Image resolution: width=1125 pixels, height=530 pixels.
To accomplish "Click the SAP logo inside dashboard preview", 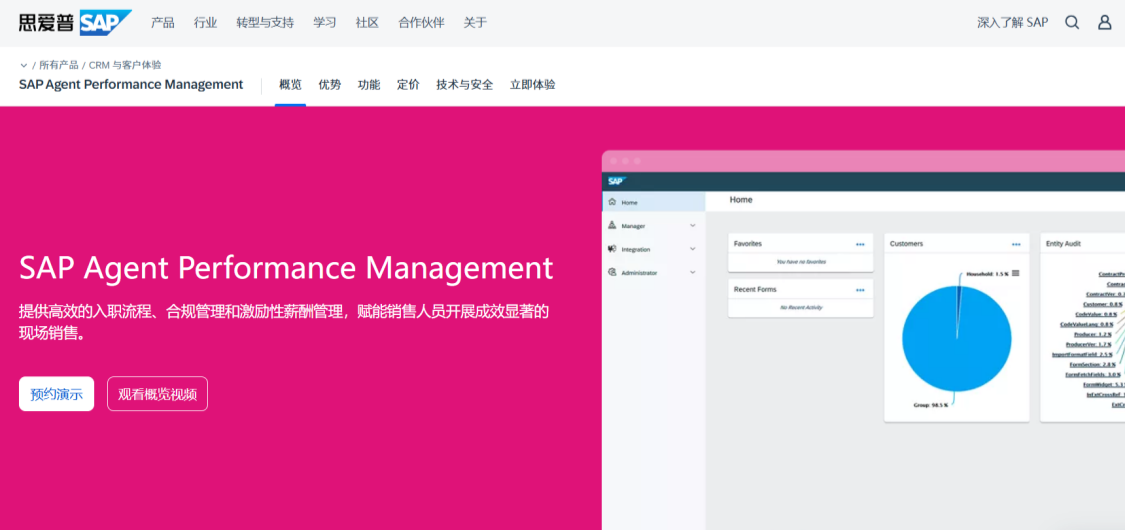I will [616, 181].
